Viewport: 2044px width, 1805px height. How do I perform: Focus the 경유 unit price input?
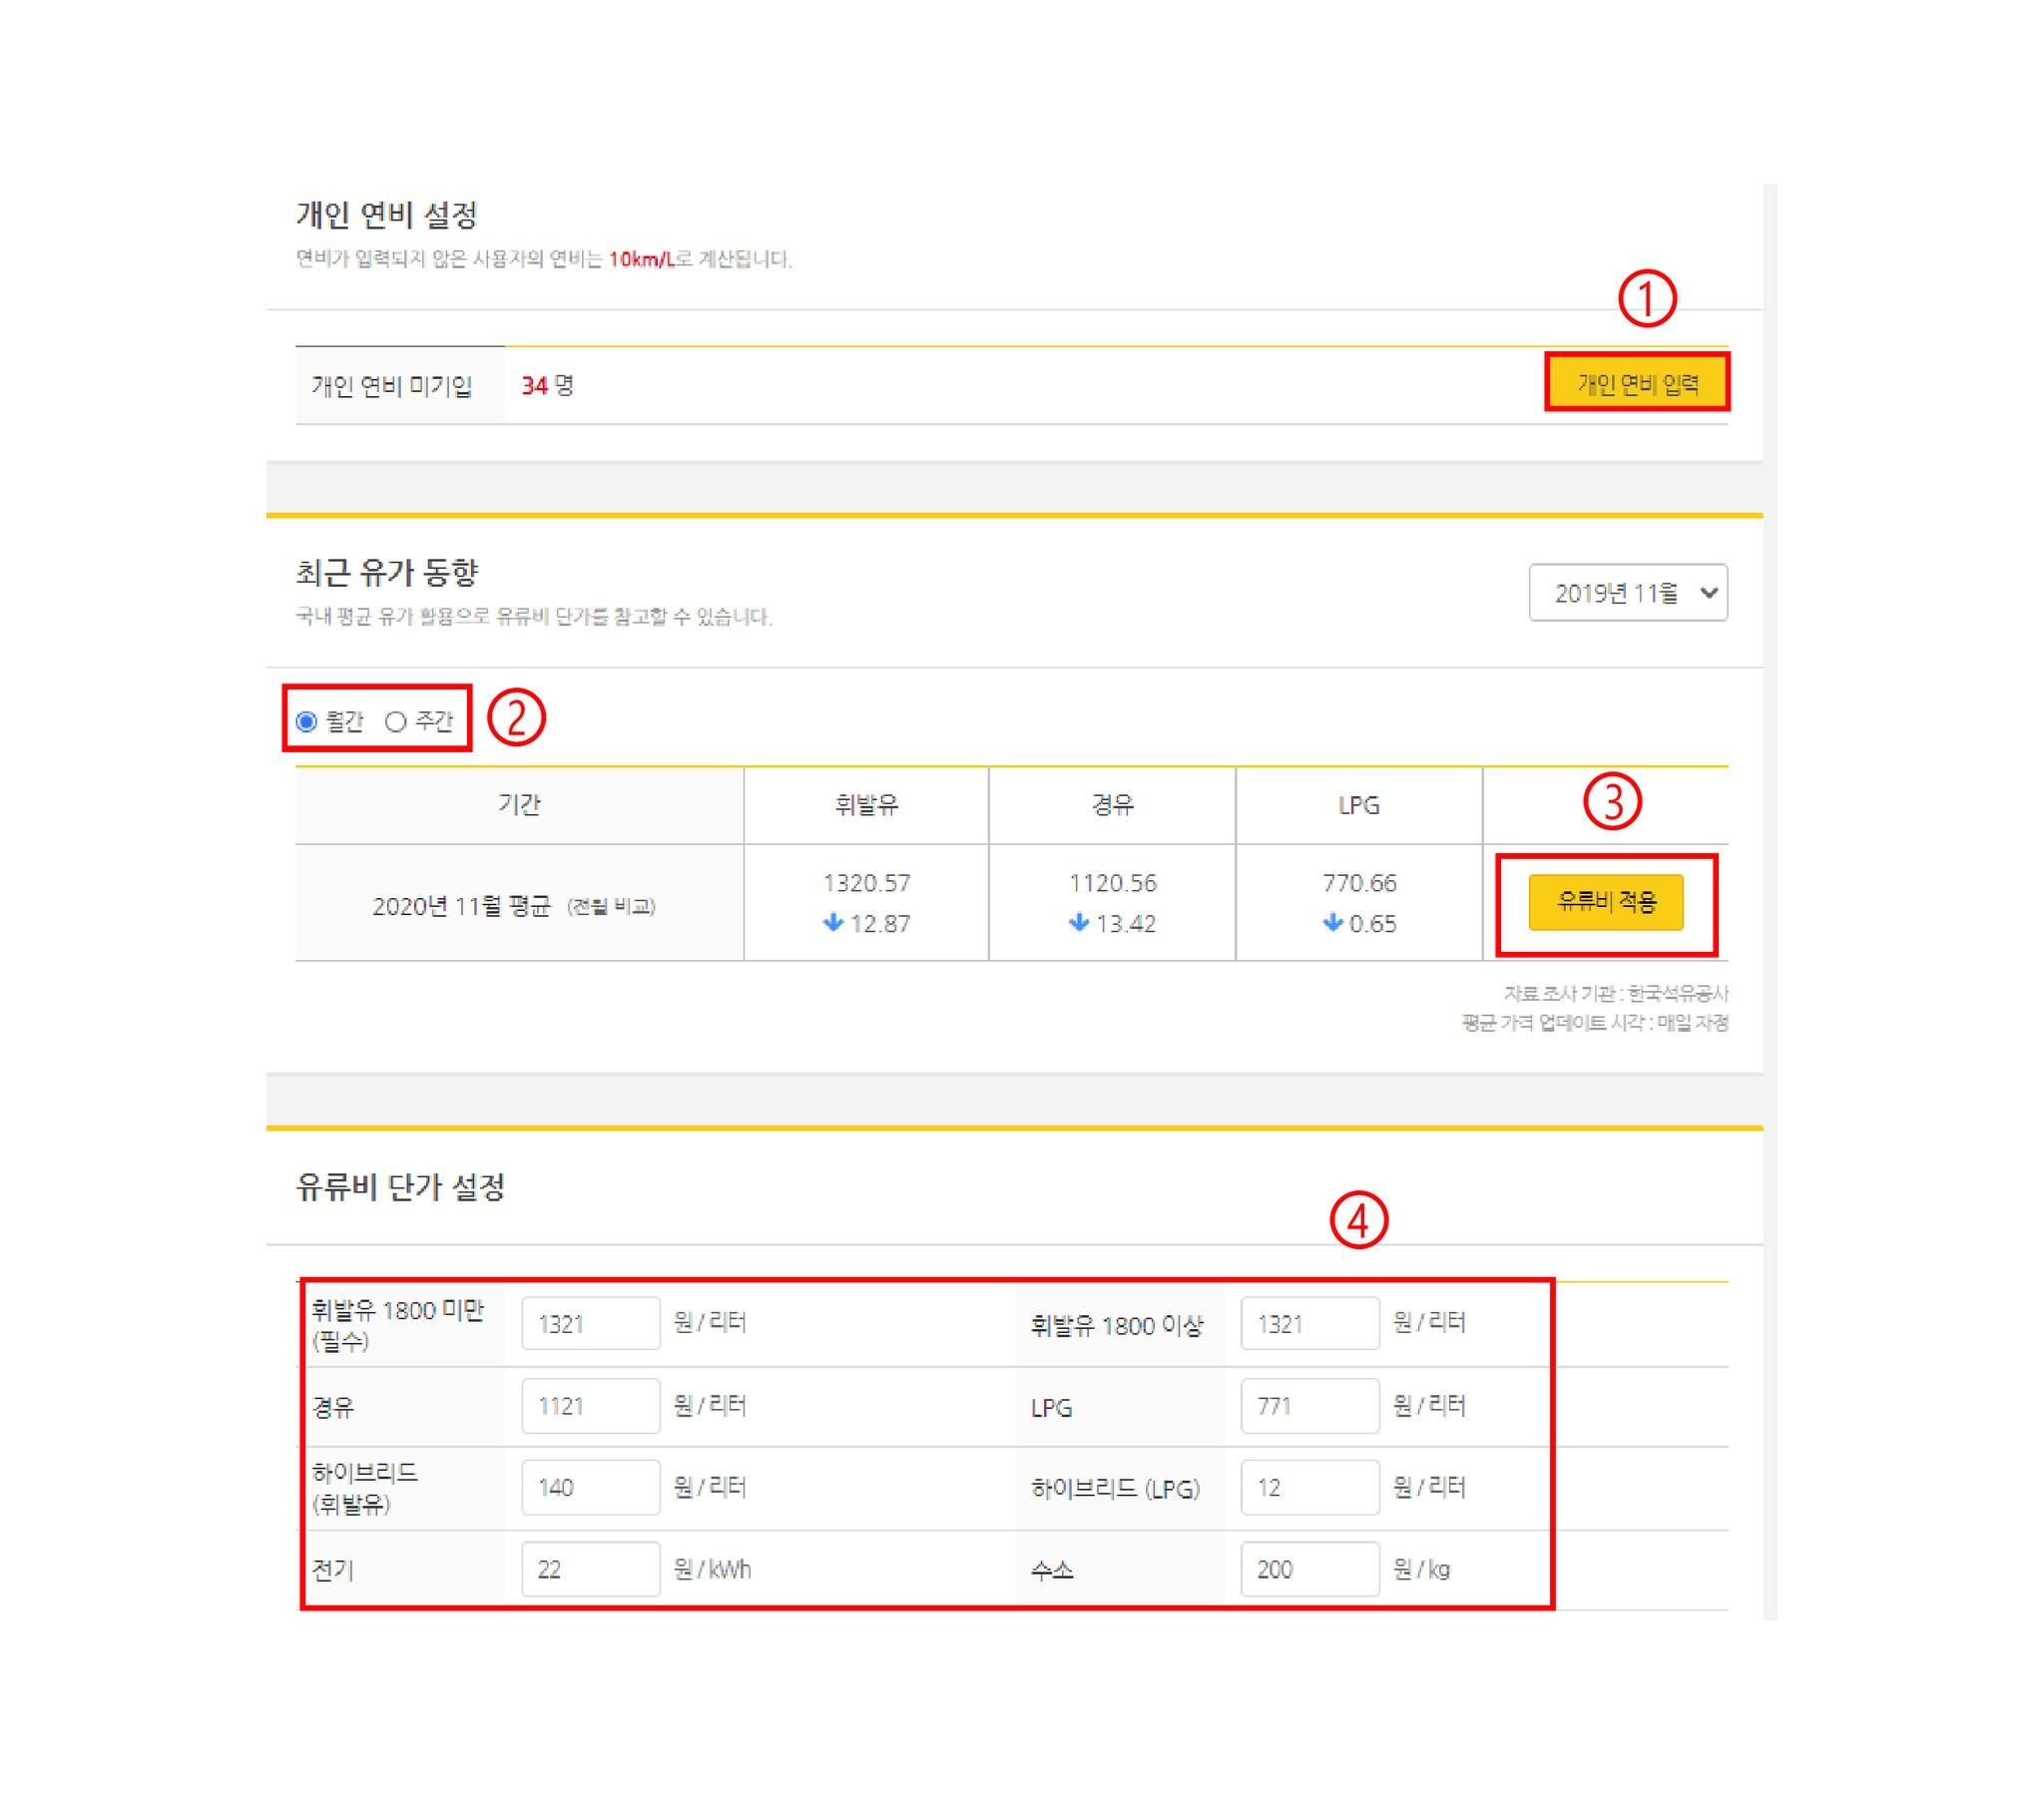[x=590, y=1406]
